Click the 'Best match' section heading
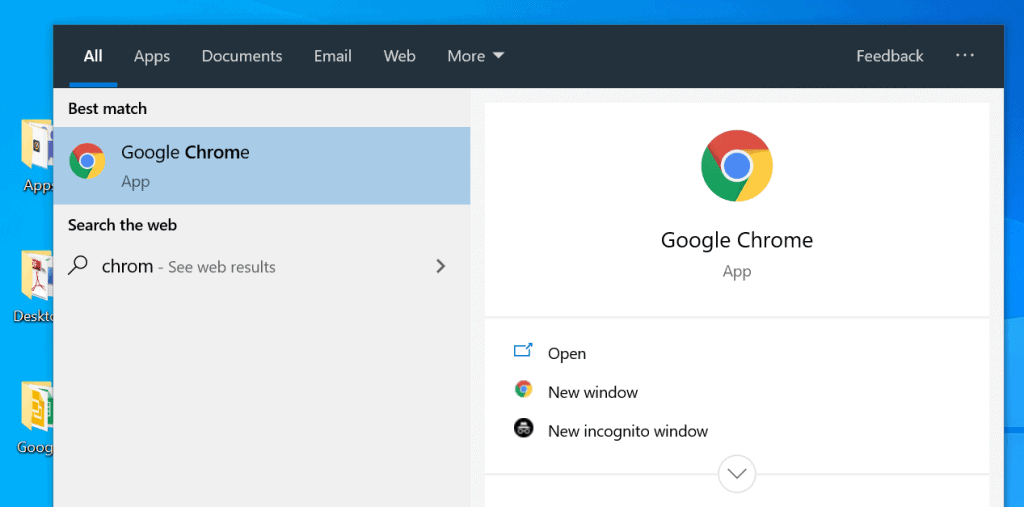 (107, 108)
